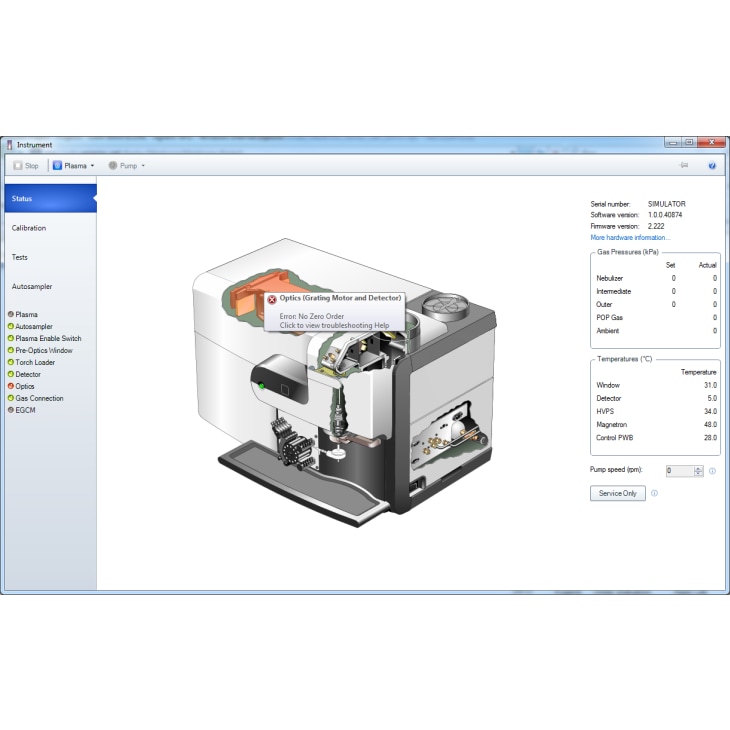This screenshot has height=730, width=730.
Task: Click the Pump speed rpm input field
Action: [679, 471]
